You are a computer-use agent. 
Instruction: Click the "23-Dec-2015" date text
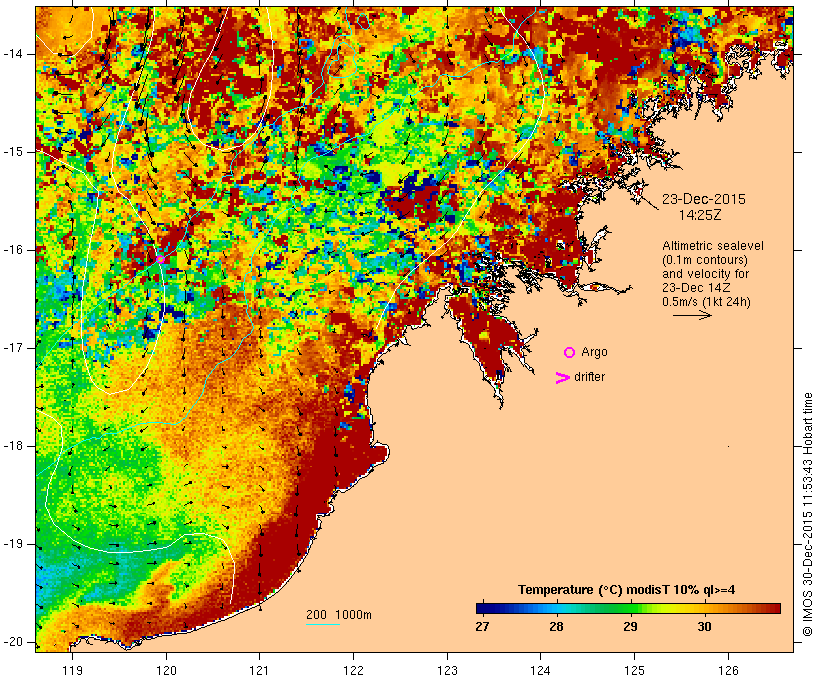pos(704,199)
